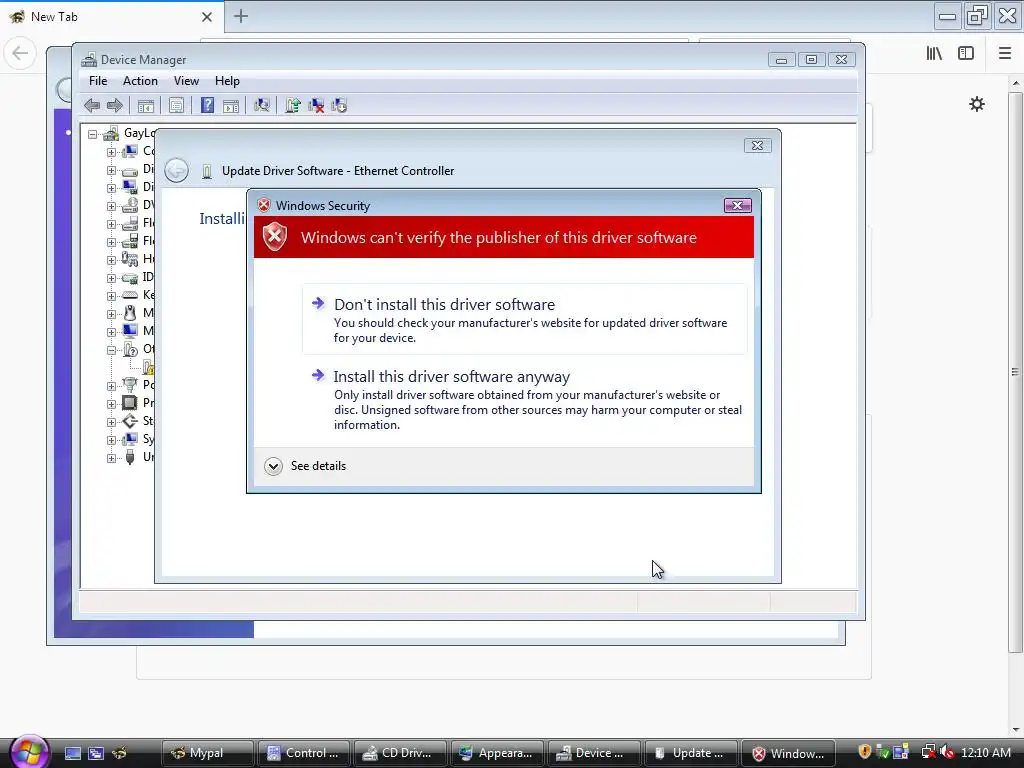Click Back arrow in Device Manager toolbar
The width and height of the screenshot is (1024, 768).
tap(92, 105)
